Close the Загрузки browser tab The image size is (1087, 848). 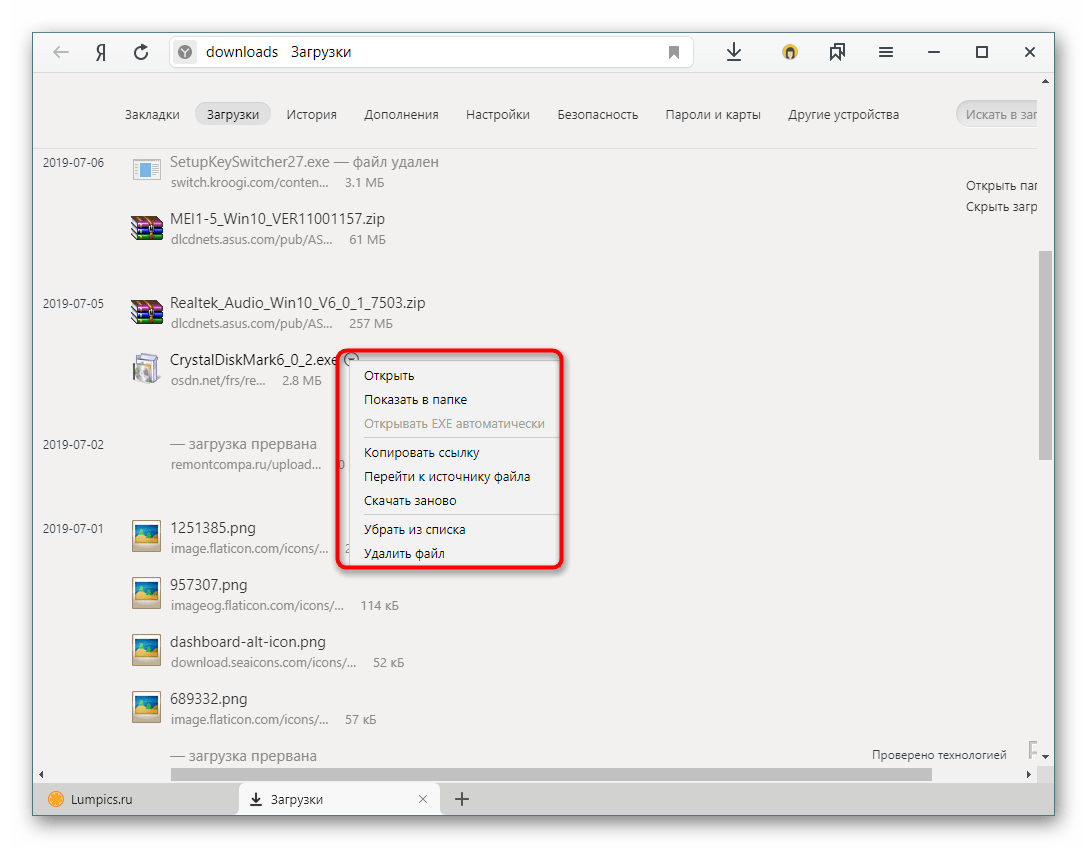(x=423, y=799)
